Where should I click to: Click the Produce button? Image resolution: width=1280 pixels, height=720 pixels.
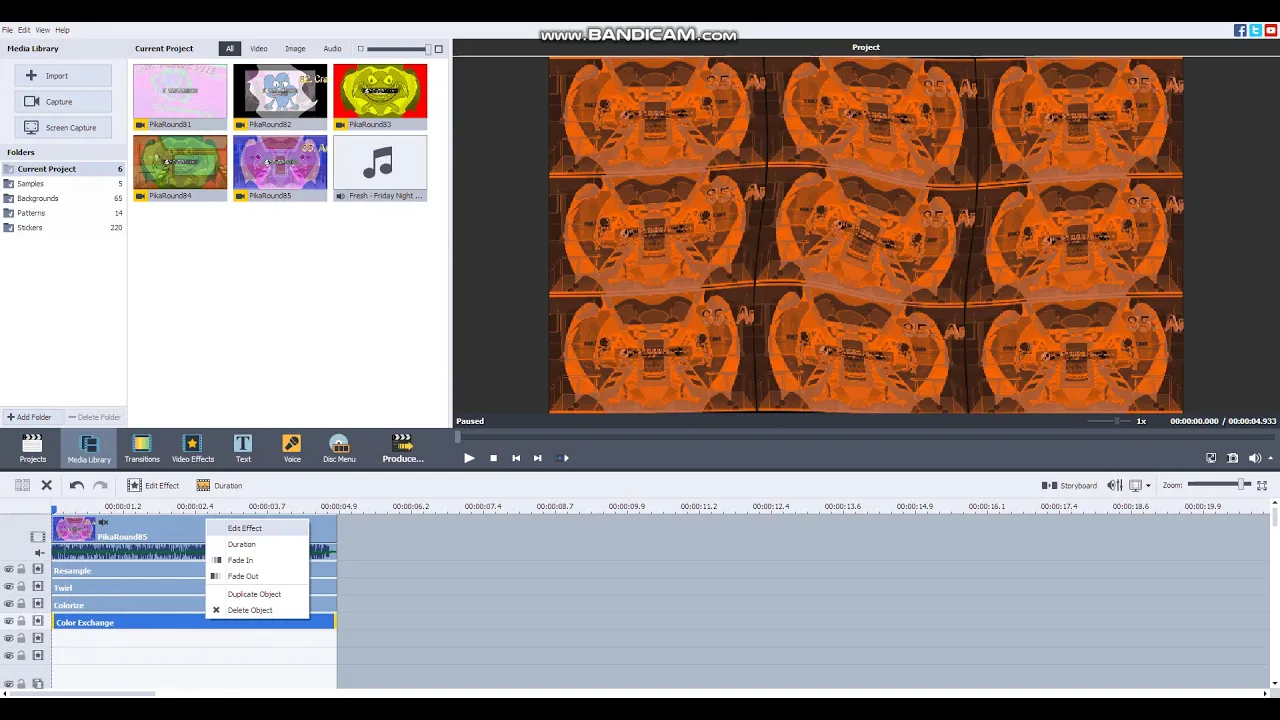tap(402, 449)
